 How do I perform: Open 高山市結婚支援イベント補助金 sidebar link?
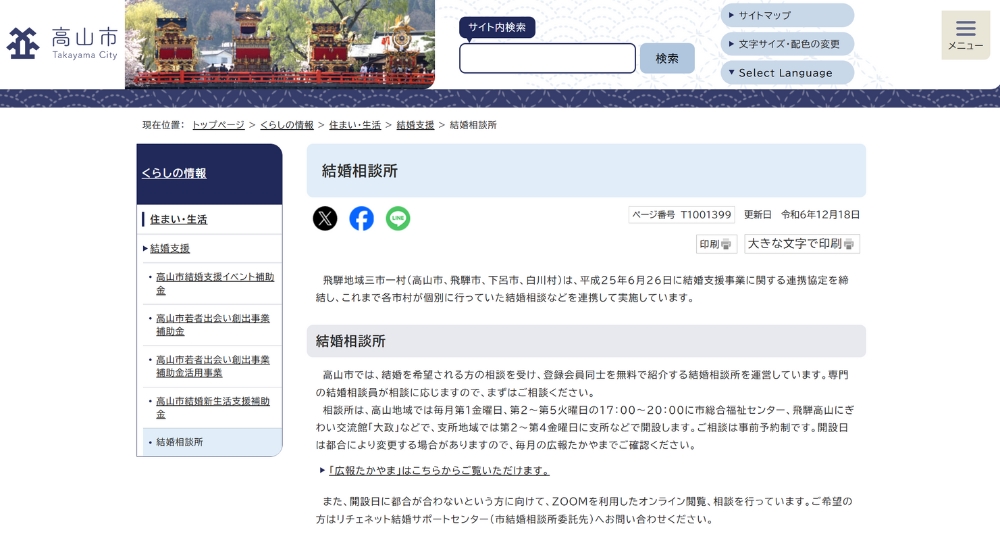215,284
